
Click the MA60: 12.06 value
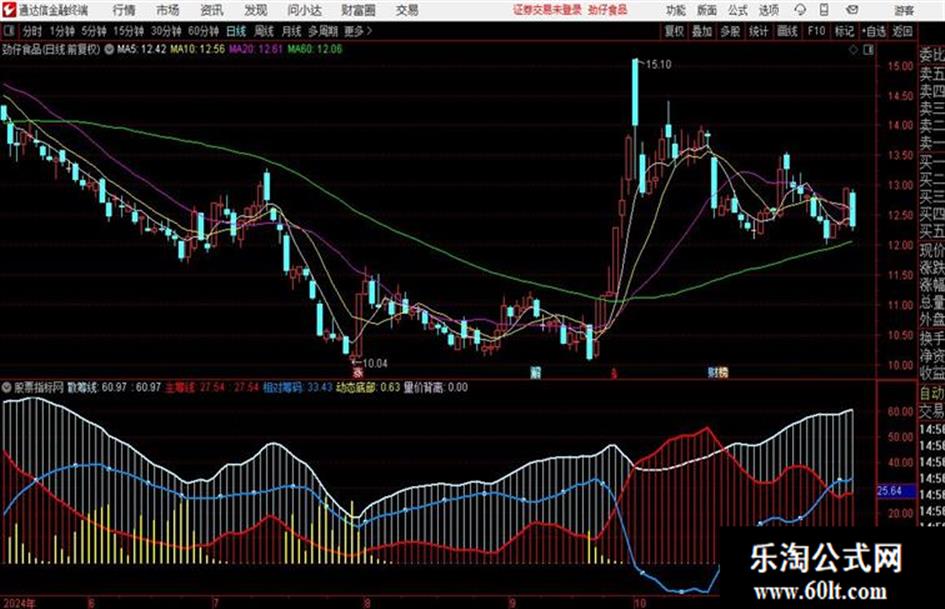point(315,49)
